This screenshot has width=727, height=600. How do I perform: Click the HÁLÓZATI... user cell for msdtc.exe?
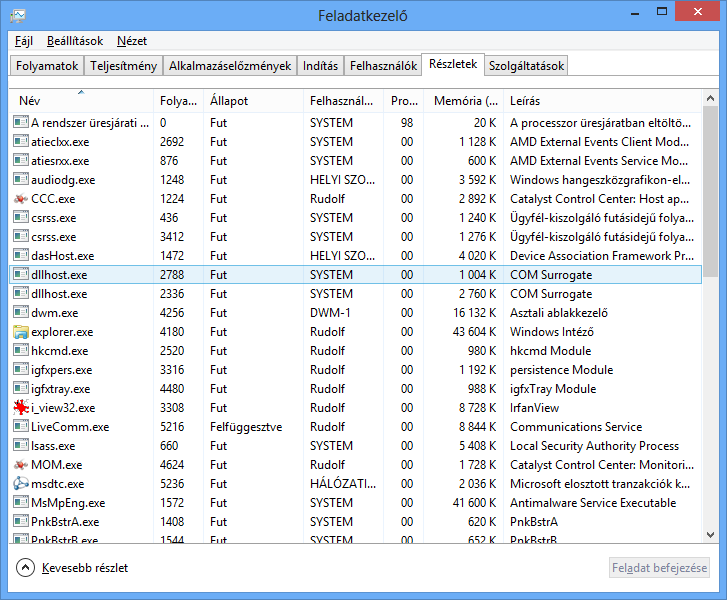[x=343, y=484]
